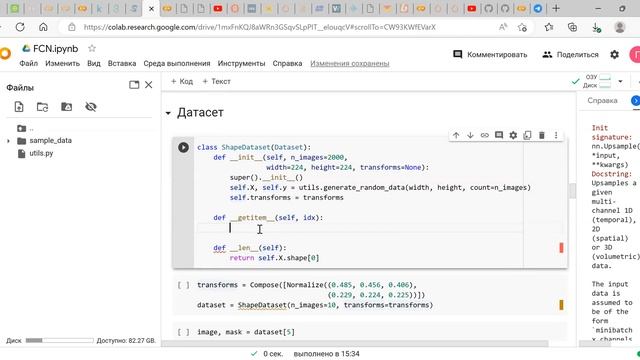The image size is (640, 360).
Task: Open Files panel in new window
Action: 134,85
